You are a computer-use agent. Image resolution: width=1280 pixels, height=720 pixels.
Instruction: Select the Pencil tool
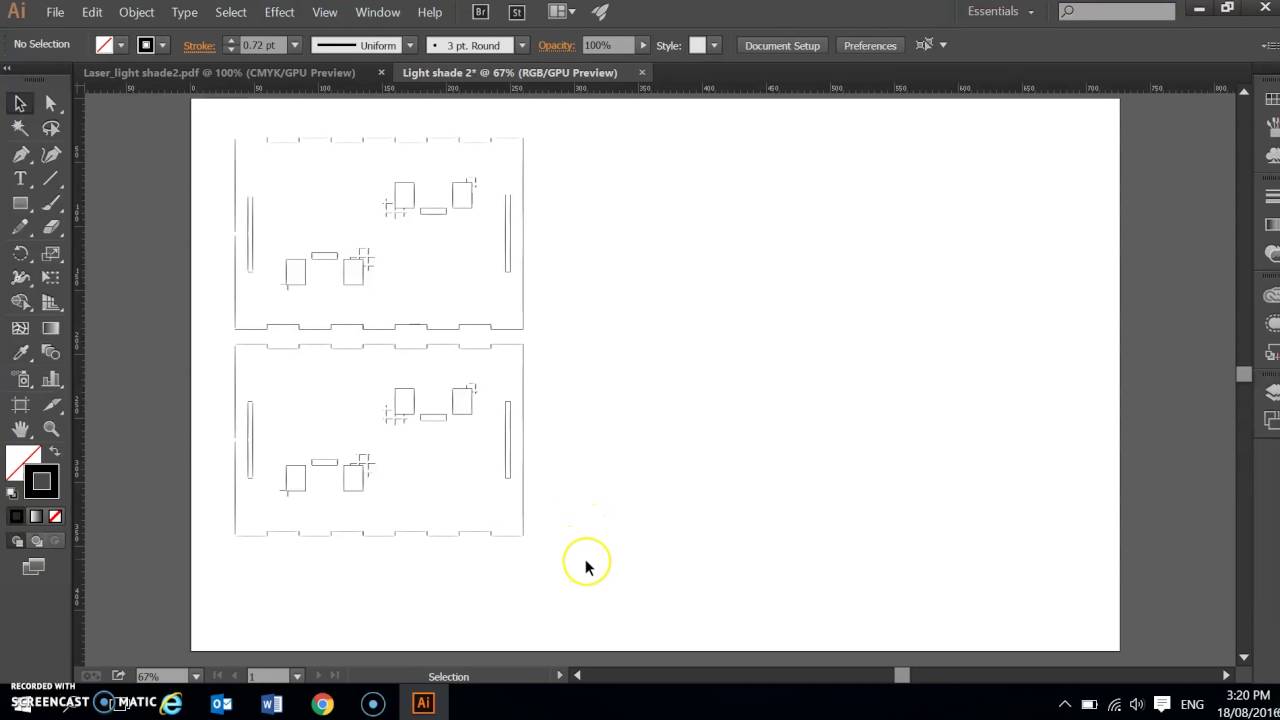[x=20, y=228]
